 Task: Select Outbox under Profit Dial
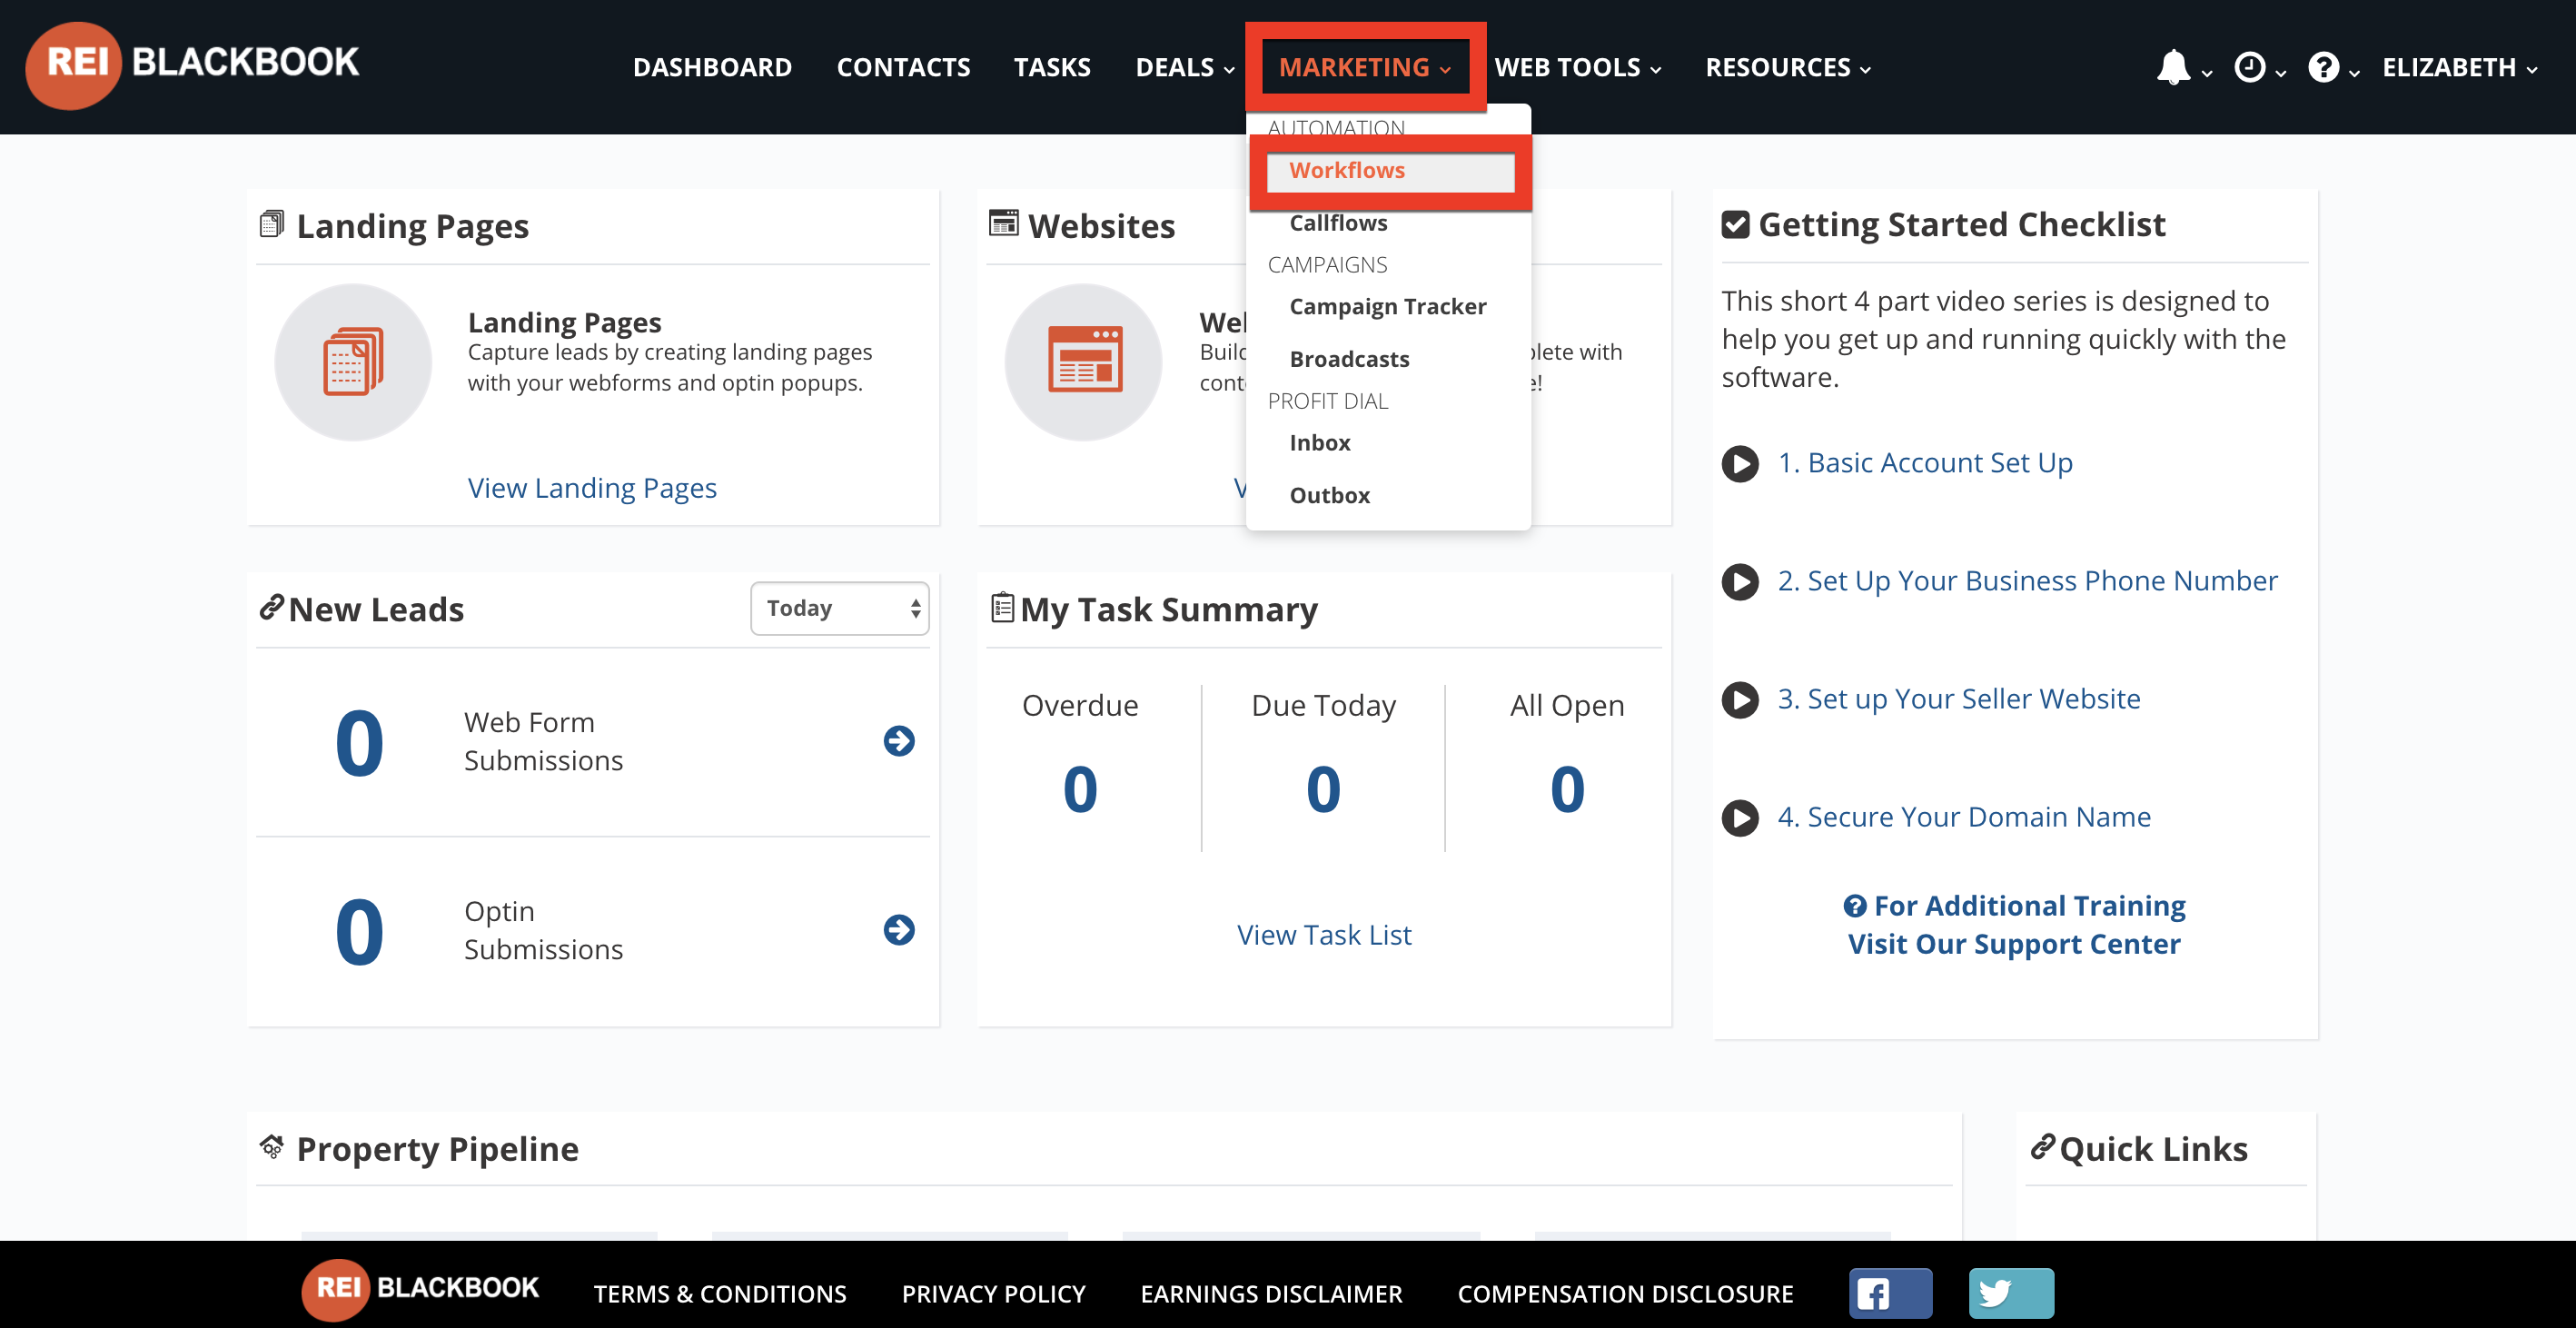tap(1330, 495)
